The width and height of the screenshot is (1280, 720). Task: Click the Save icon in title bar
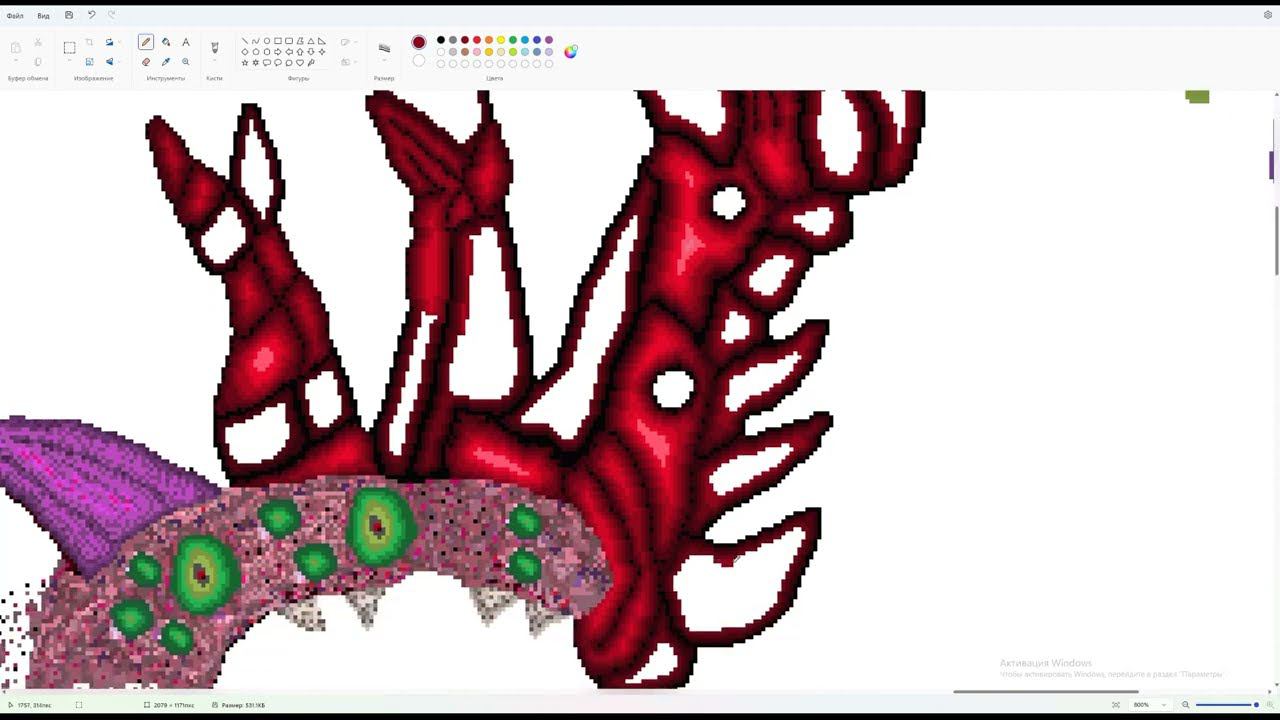[x=69, y=15]
